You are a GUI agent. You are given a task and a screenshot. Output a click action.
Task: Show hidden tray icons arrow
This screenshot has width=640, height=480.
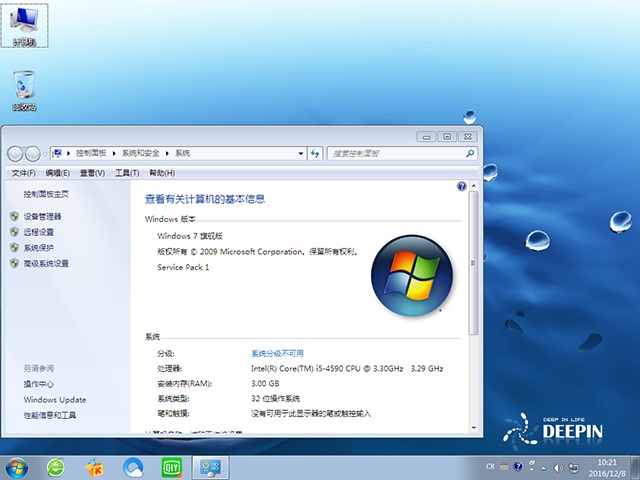point(544,468)
